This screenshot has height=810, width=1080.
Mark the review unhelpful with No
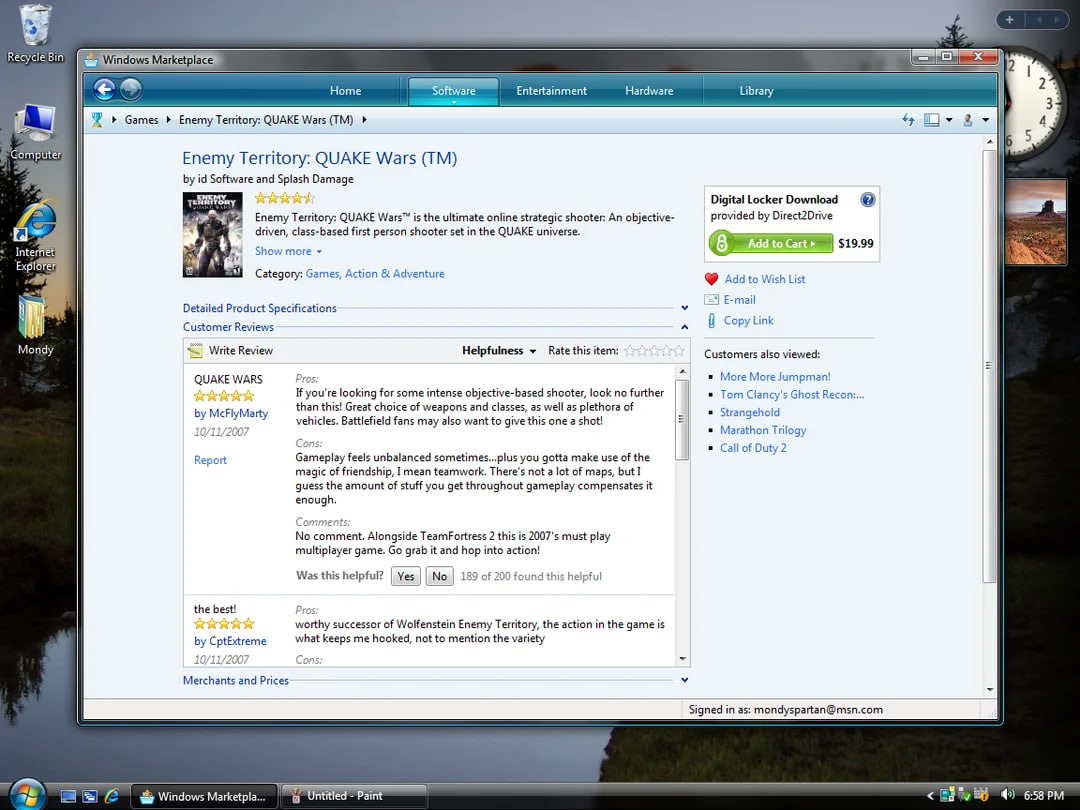[439, 577]
